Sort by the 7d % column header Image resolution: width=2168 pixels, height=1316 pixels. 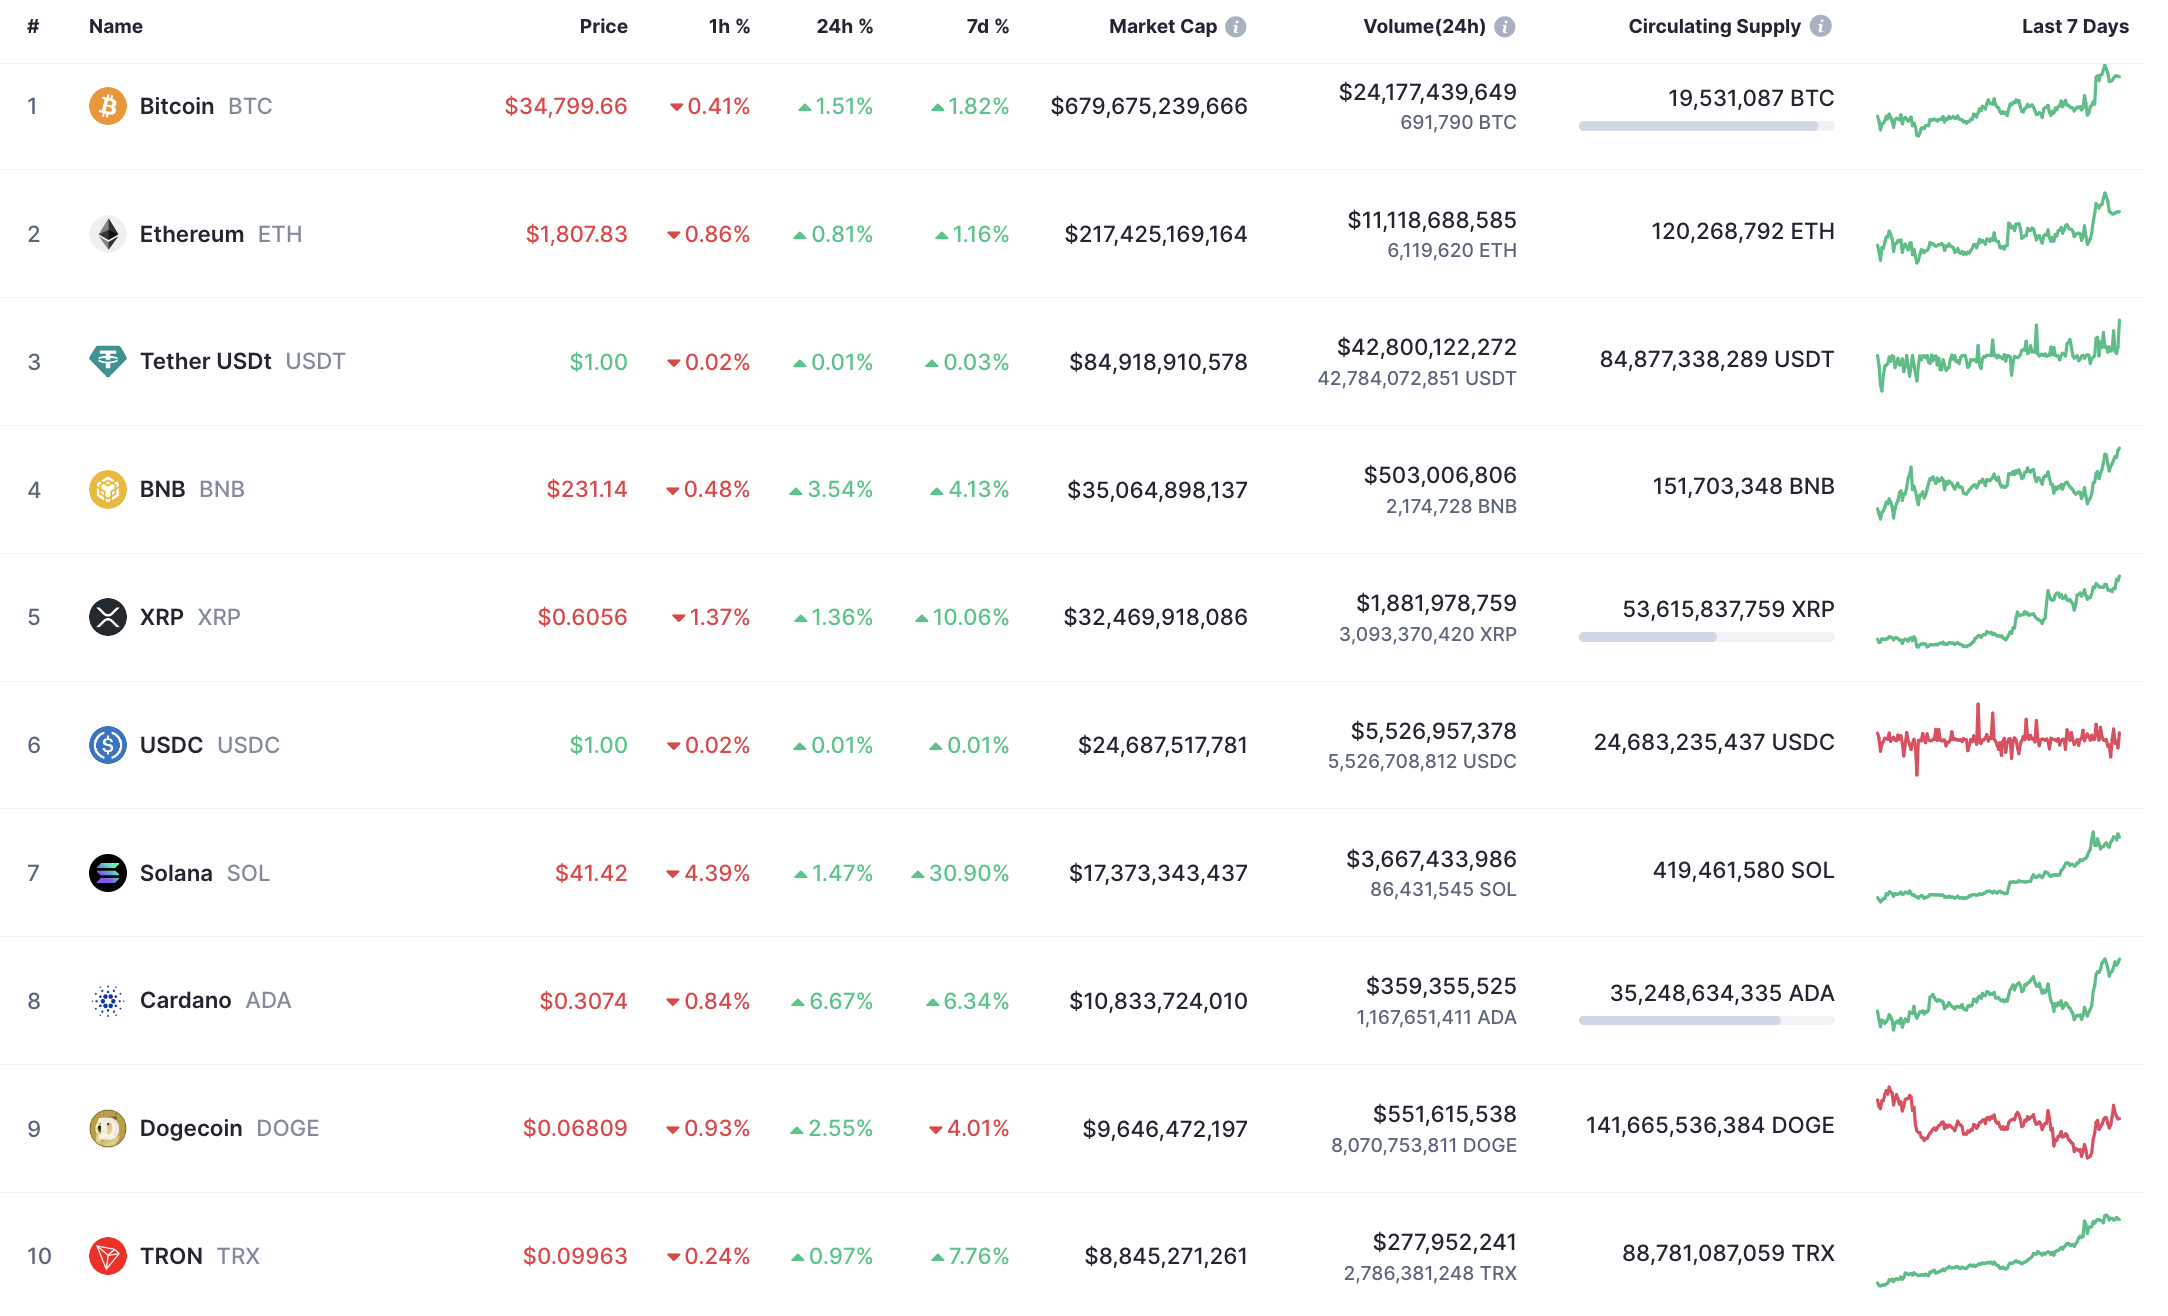click(987, 27)
